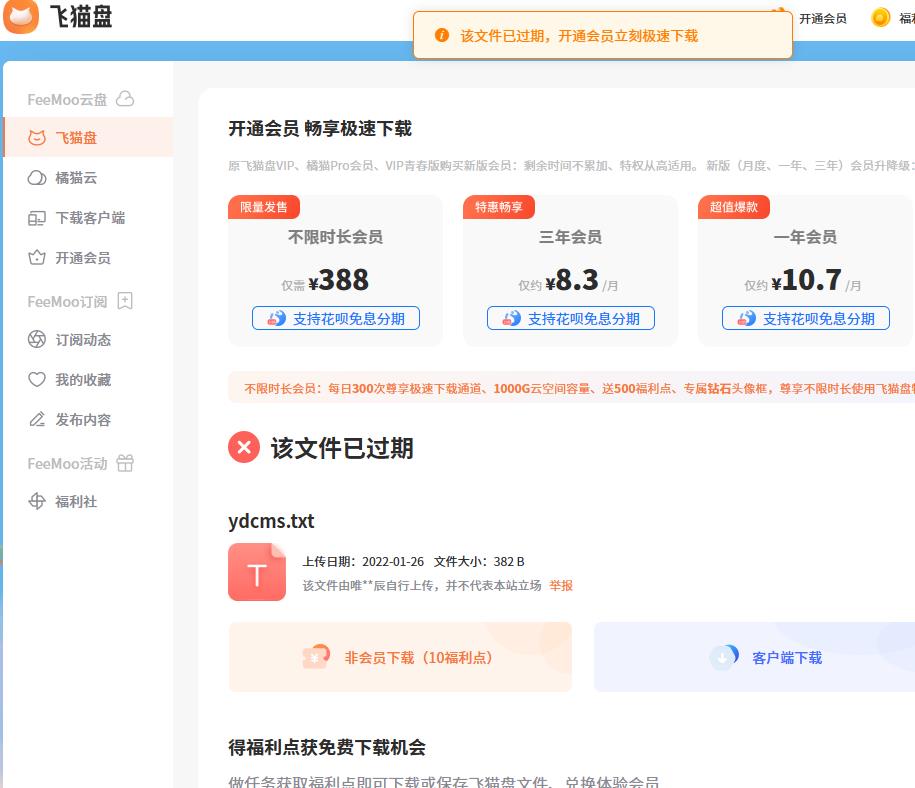915x788 pixels.
Task: Click the 客户端下载 button
Action: coord(770,657)
